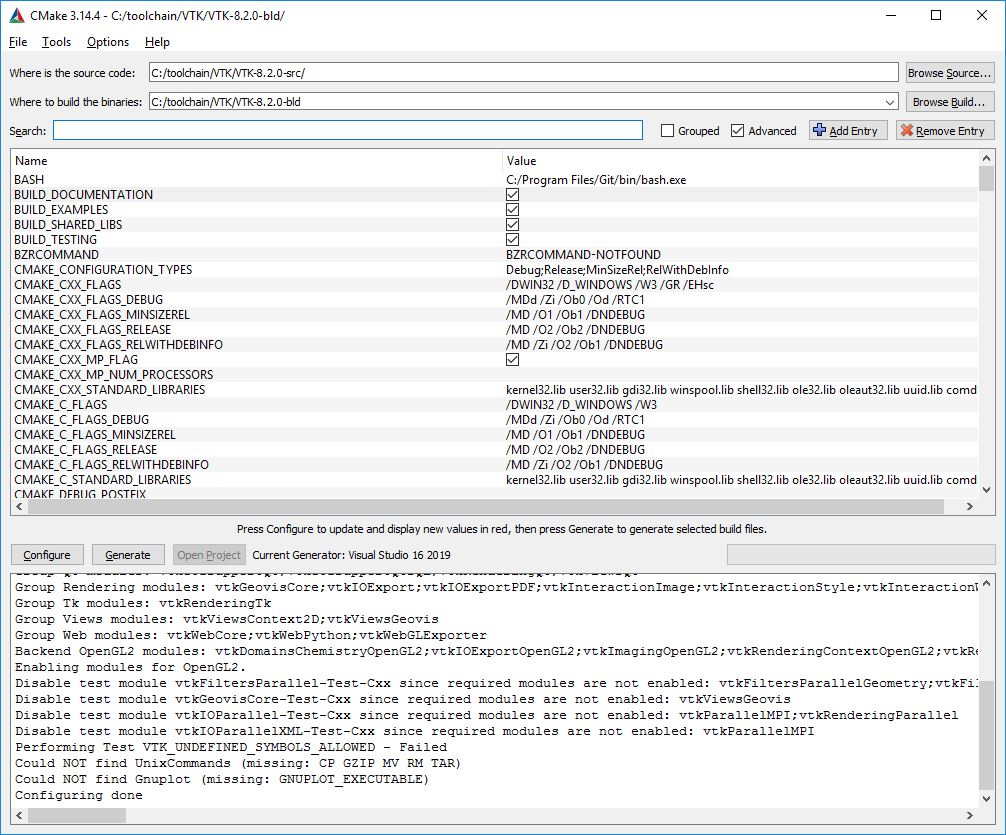Image resolution: width=1006 pixels, height=835 pixels.
Task: Click the output log horizontal scrollbar thumb
Action: tap(77, 815)
